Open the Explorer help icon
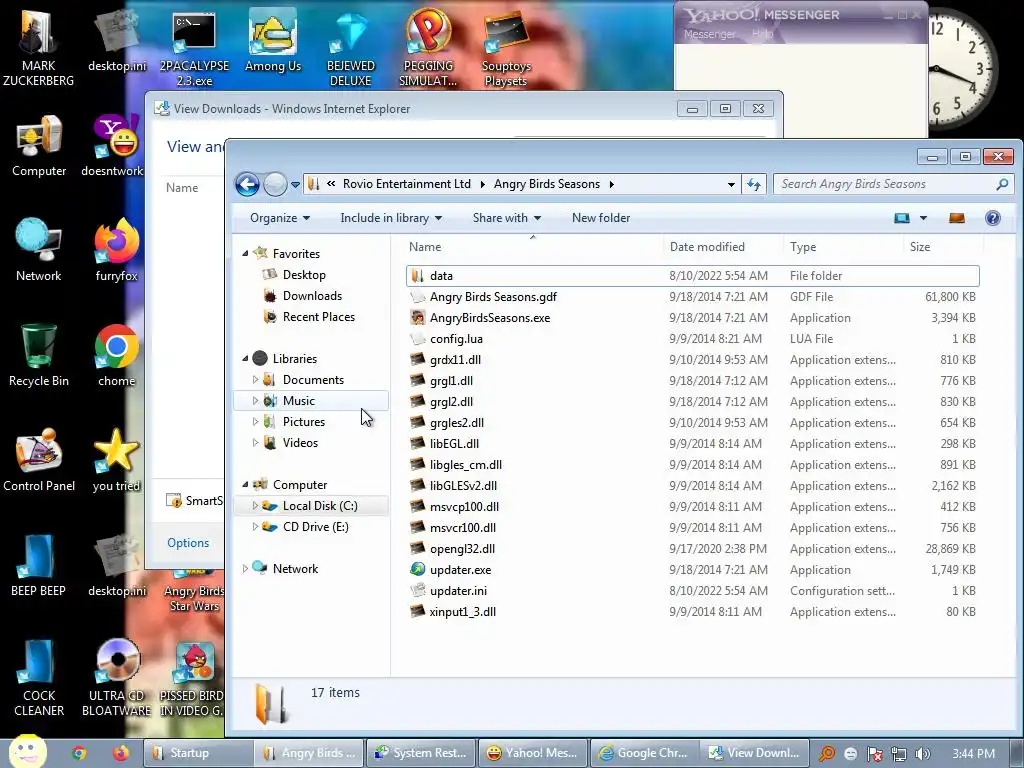1024x768 pixels. [x=992, y=218]
